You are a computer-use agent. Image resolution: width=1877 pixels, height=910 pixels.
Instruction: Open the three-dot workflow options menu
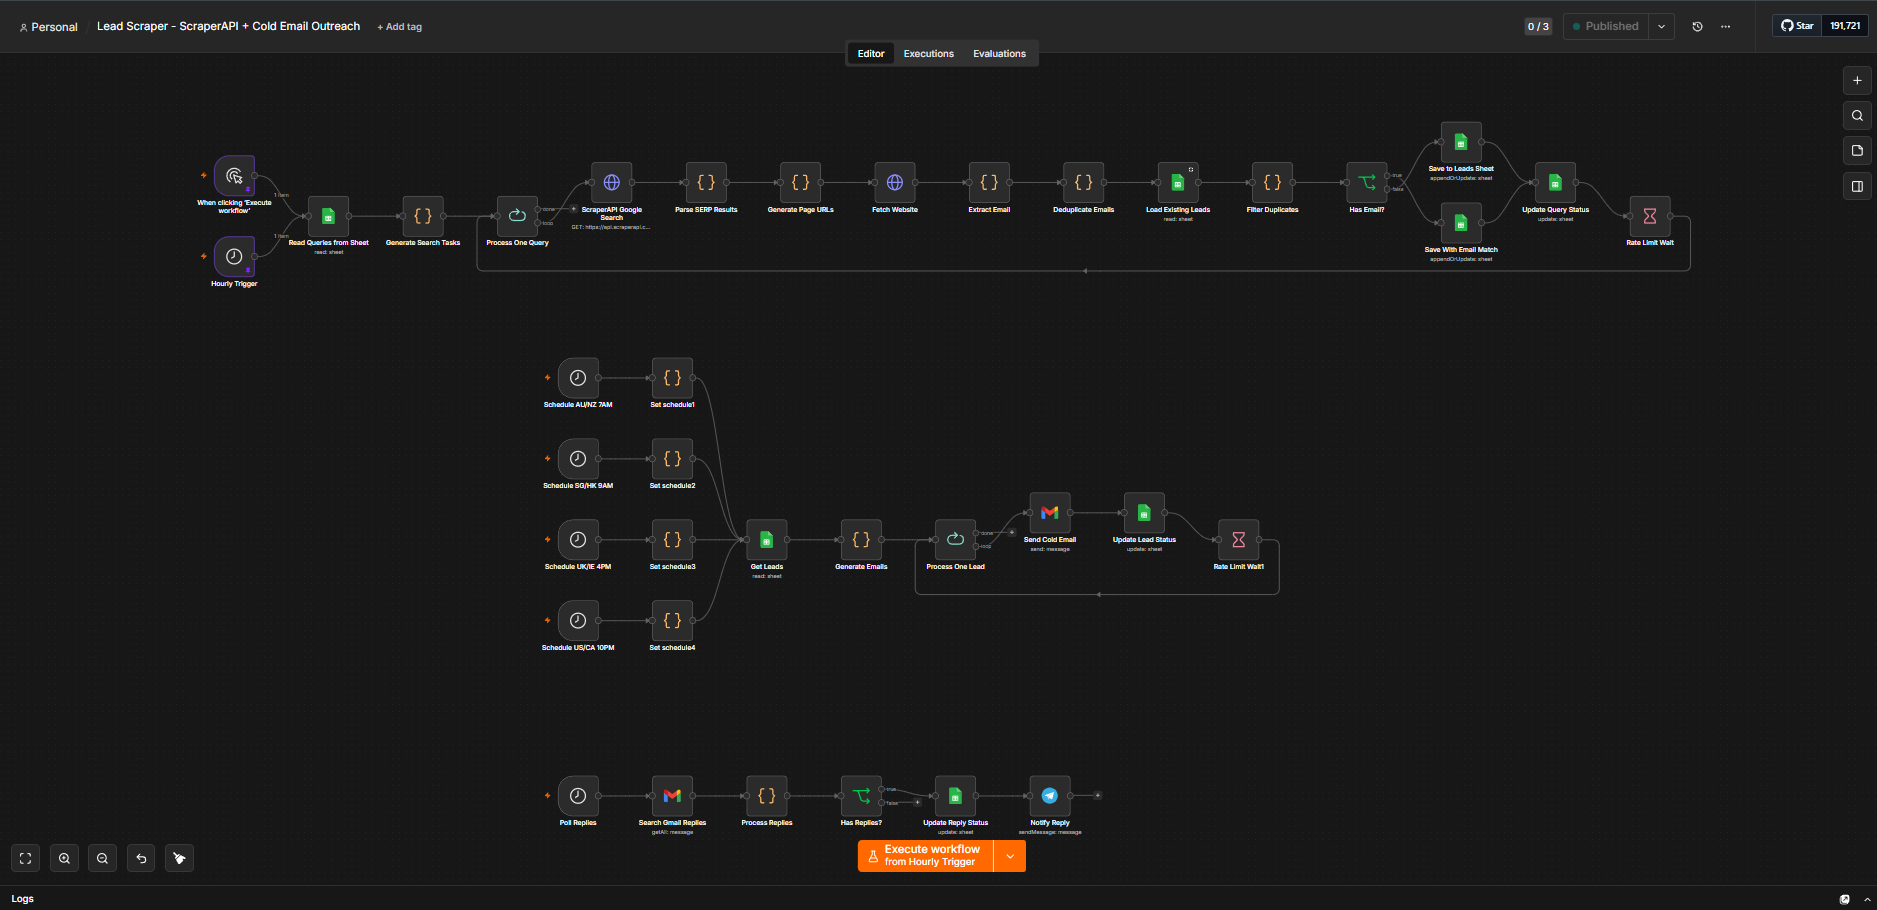coord(1725,27)
